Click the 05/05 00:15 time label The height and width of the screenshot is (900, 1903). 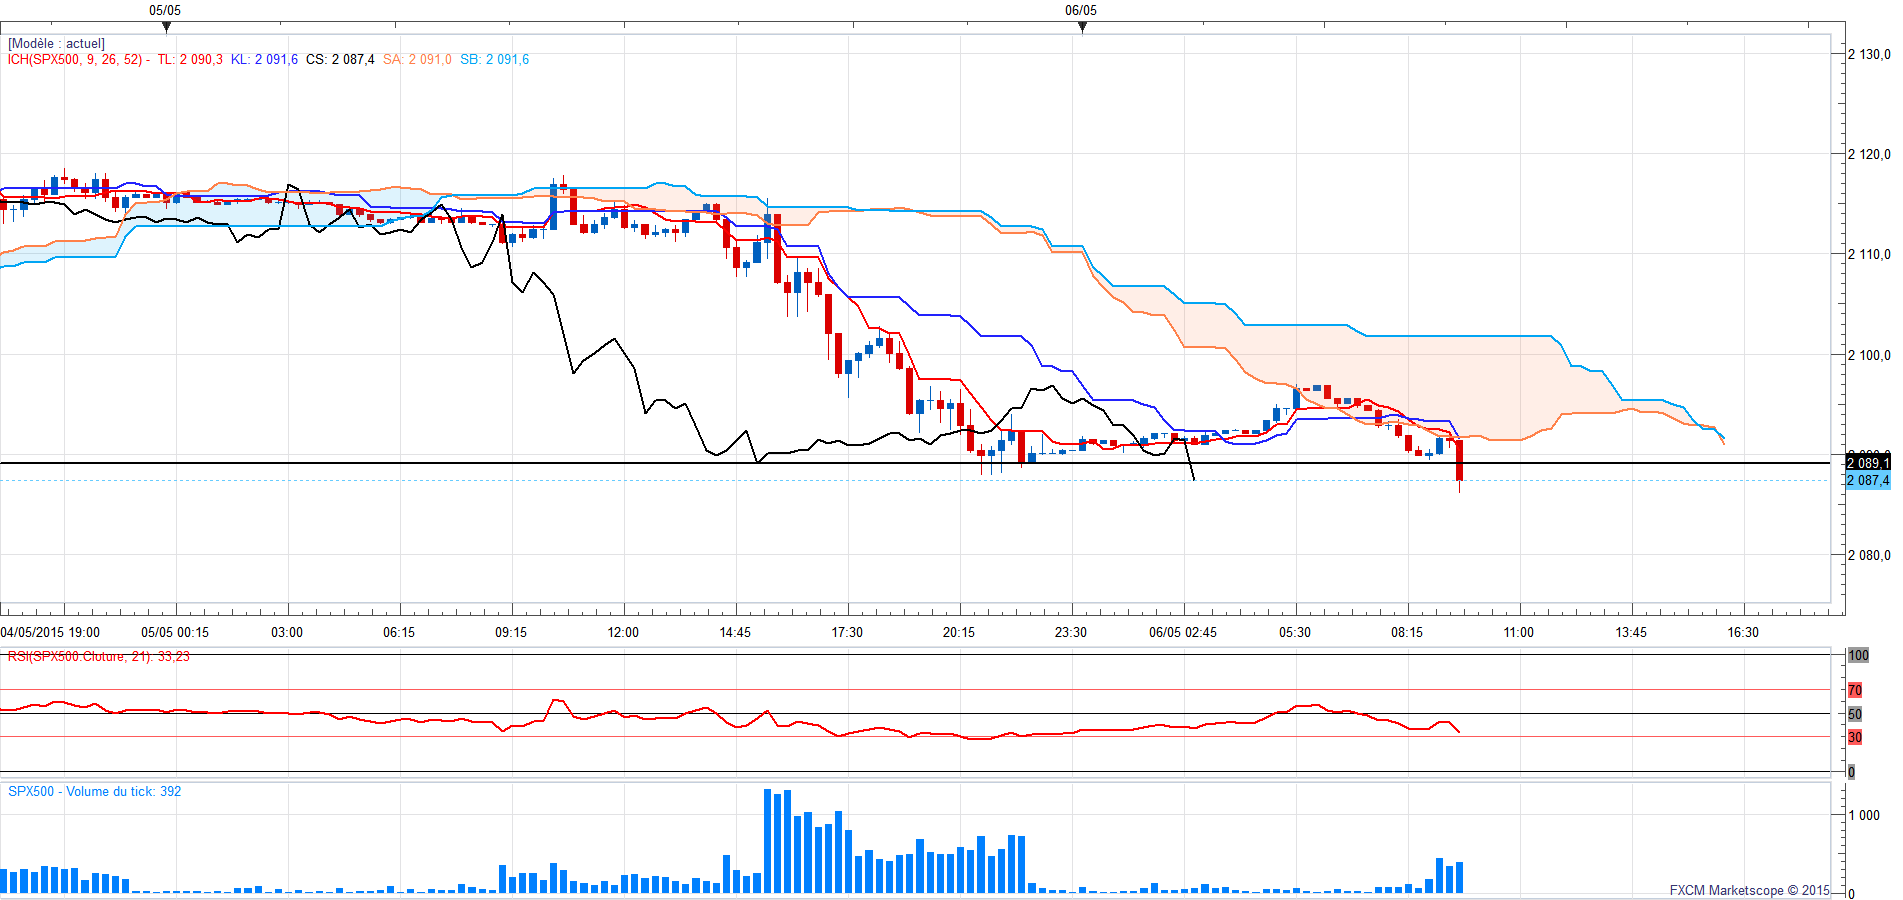[175, 632]
